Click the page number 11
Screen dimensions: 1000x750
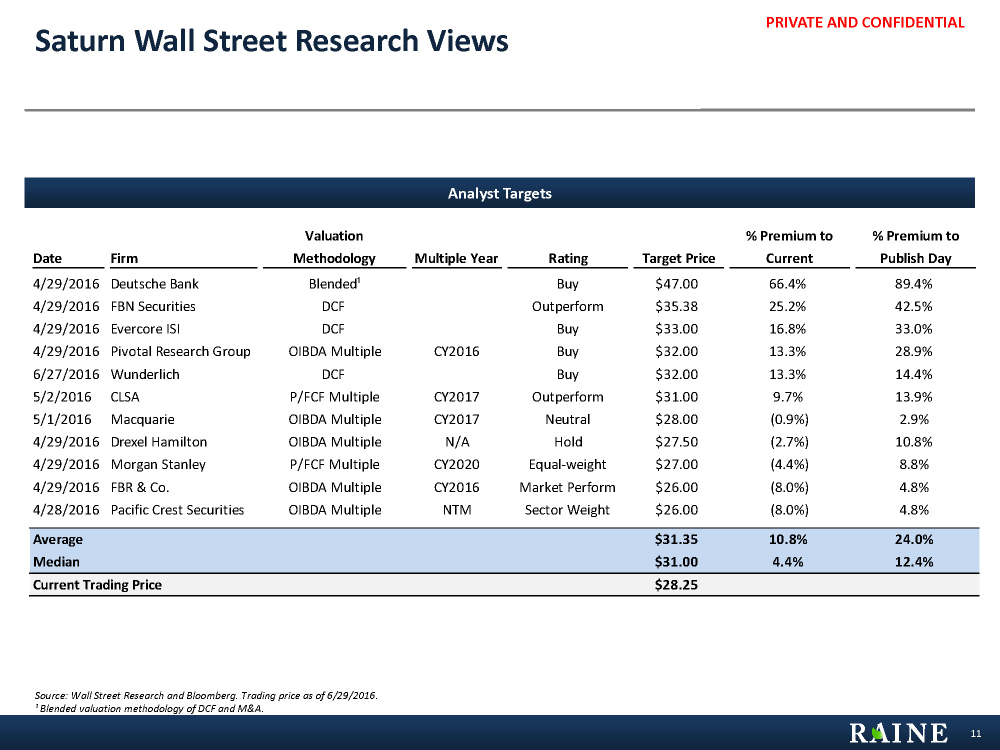[x=975, y=734]
